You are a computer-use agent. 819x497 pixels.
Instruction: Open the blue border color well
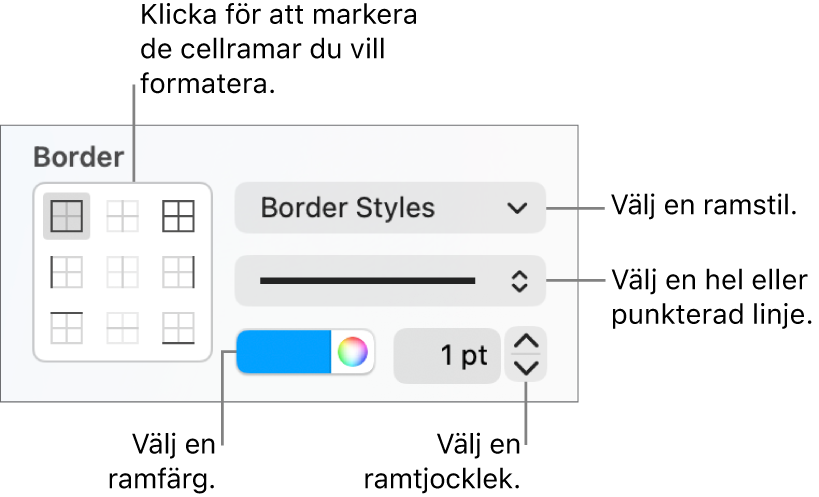point(284,351)
